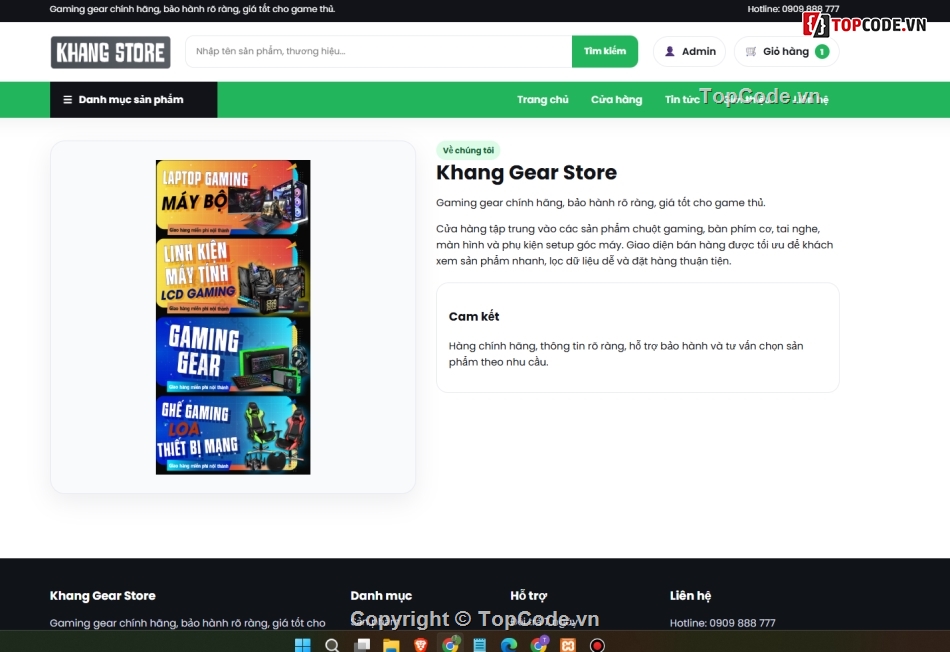The width and height of the screenshot is (950, 652).
Task: Click the footer Hỗ trợ heading
Action: pyautogui.click(x=528, y=596)
